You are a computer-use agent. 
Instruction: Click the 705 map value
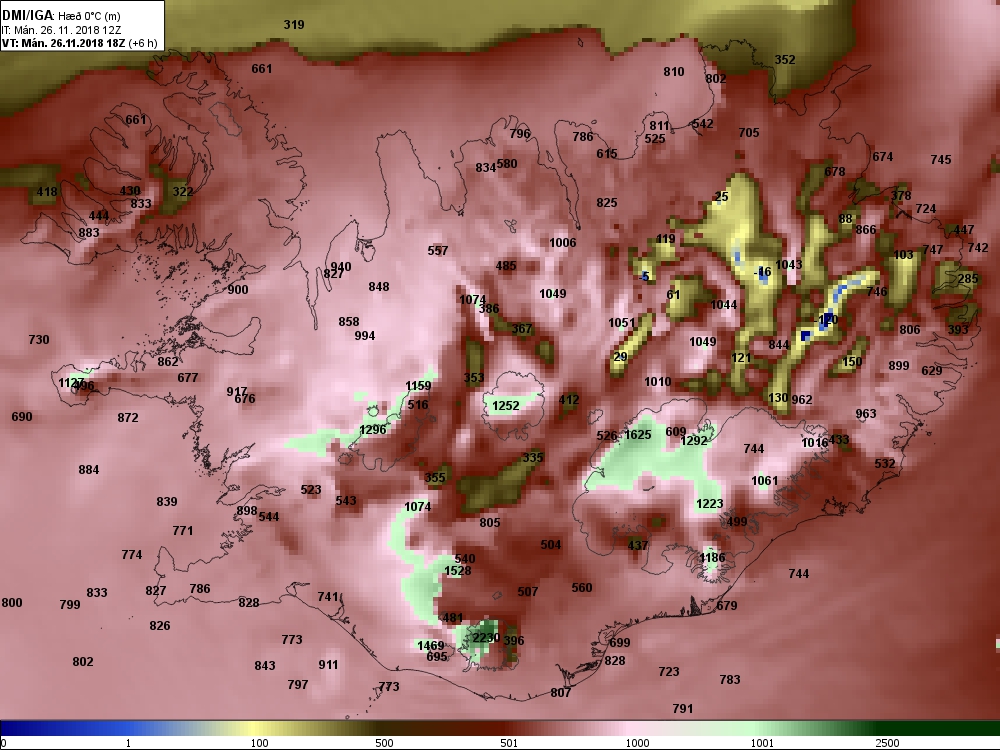click(x=749, y=133)
